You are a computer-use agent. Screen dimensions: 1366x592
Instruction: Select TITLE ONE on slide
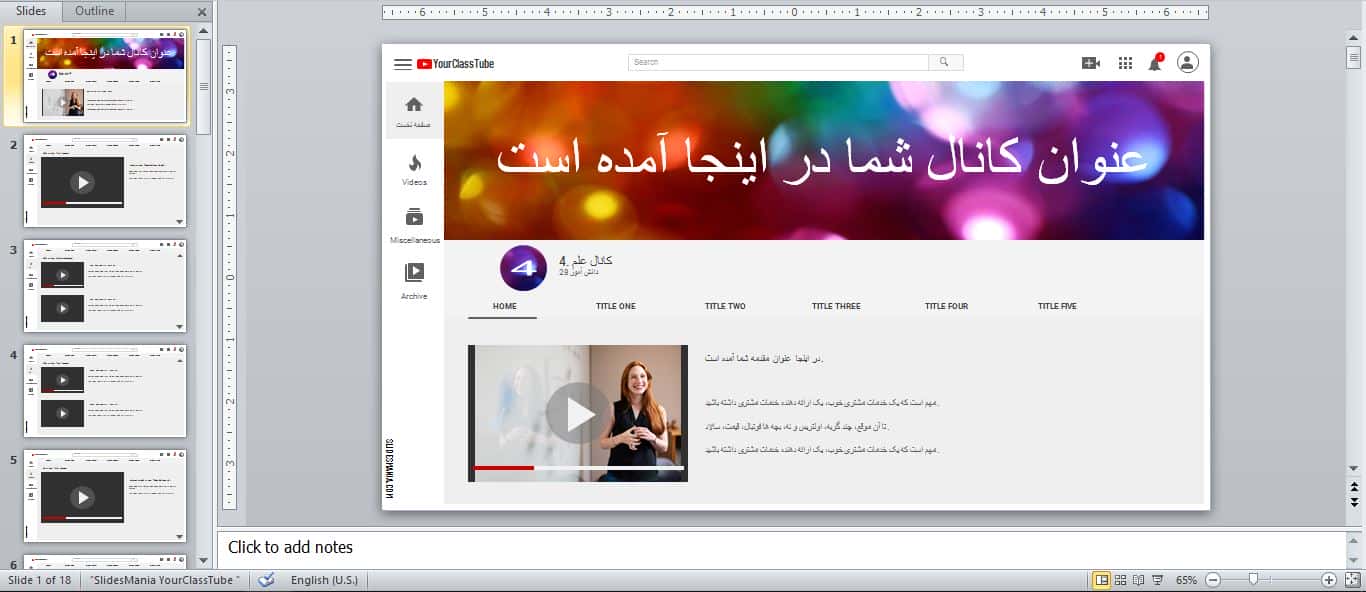point(615,306)
